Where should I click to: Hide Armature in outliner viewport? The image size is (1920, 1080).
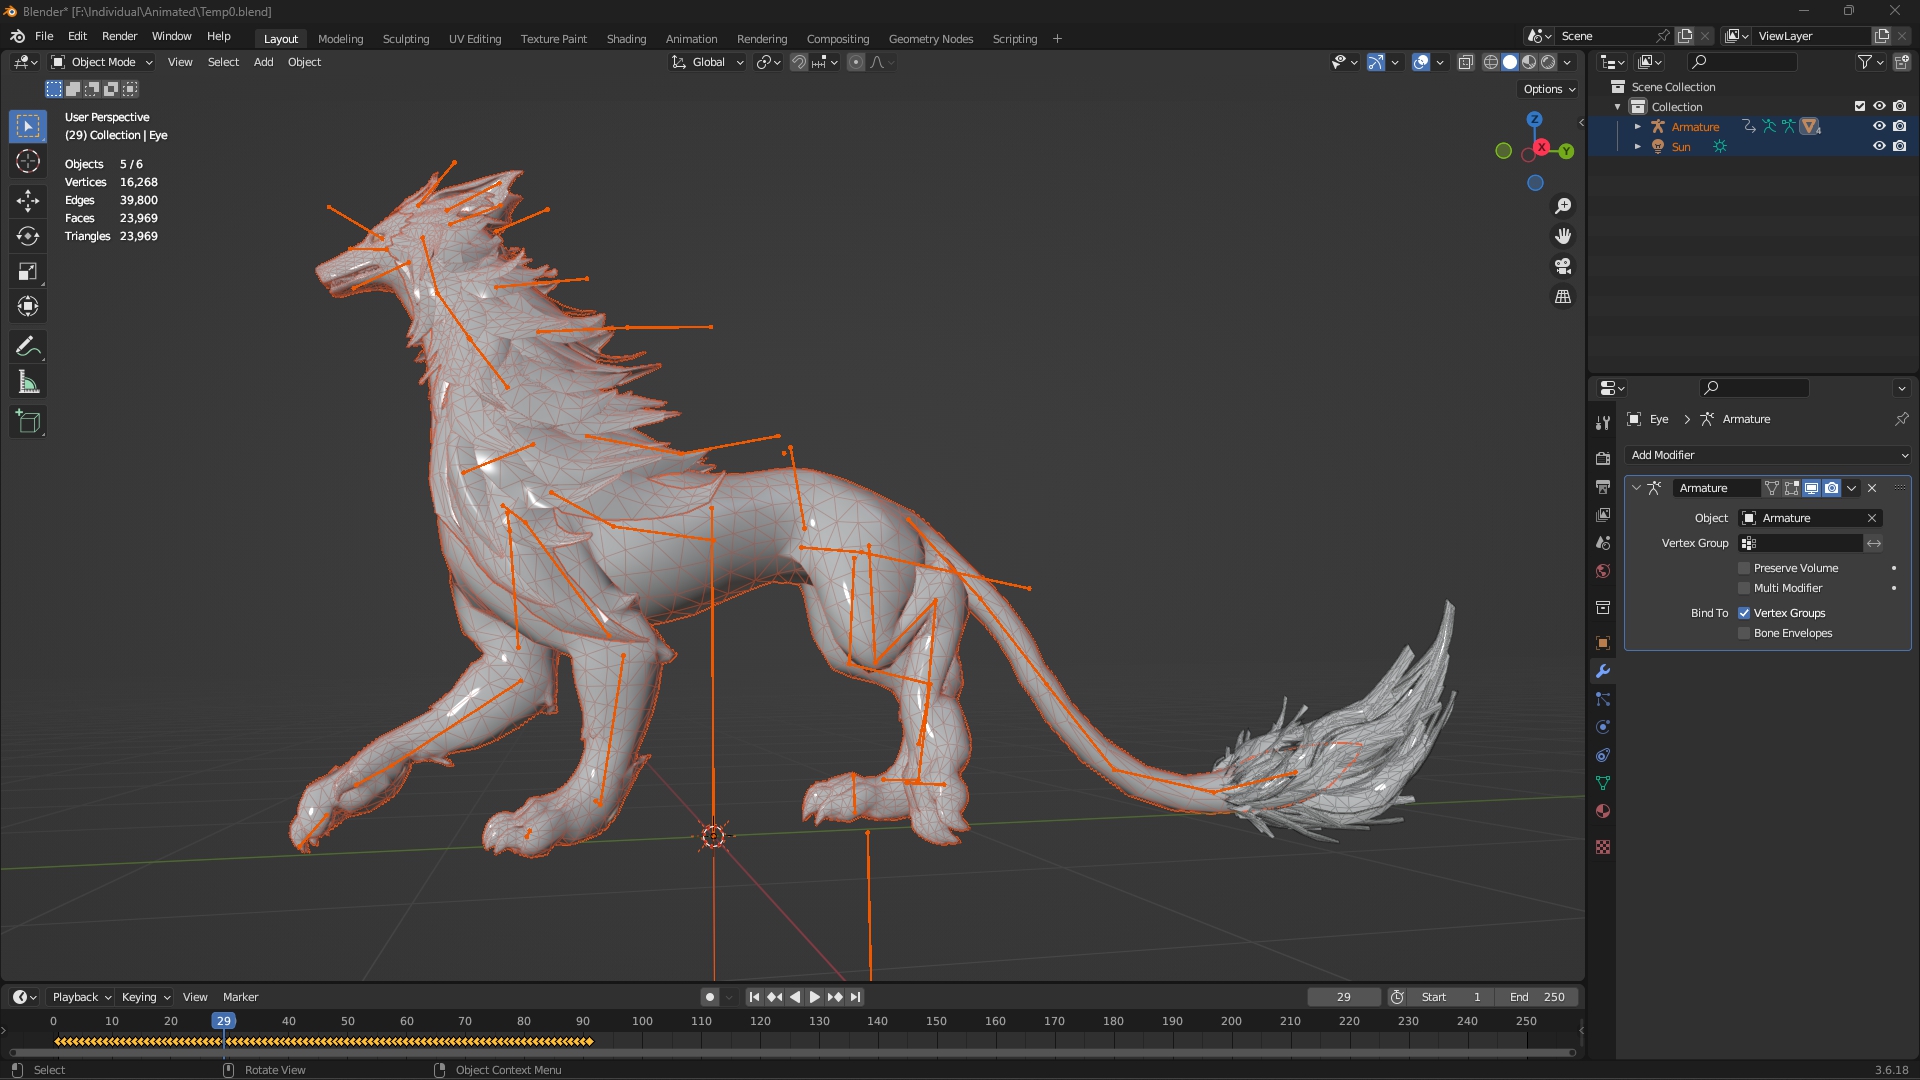coord(1879,126)
